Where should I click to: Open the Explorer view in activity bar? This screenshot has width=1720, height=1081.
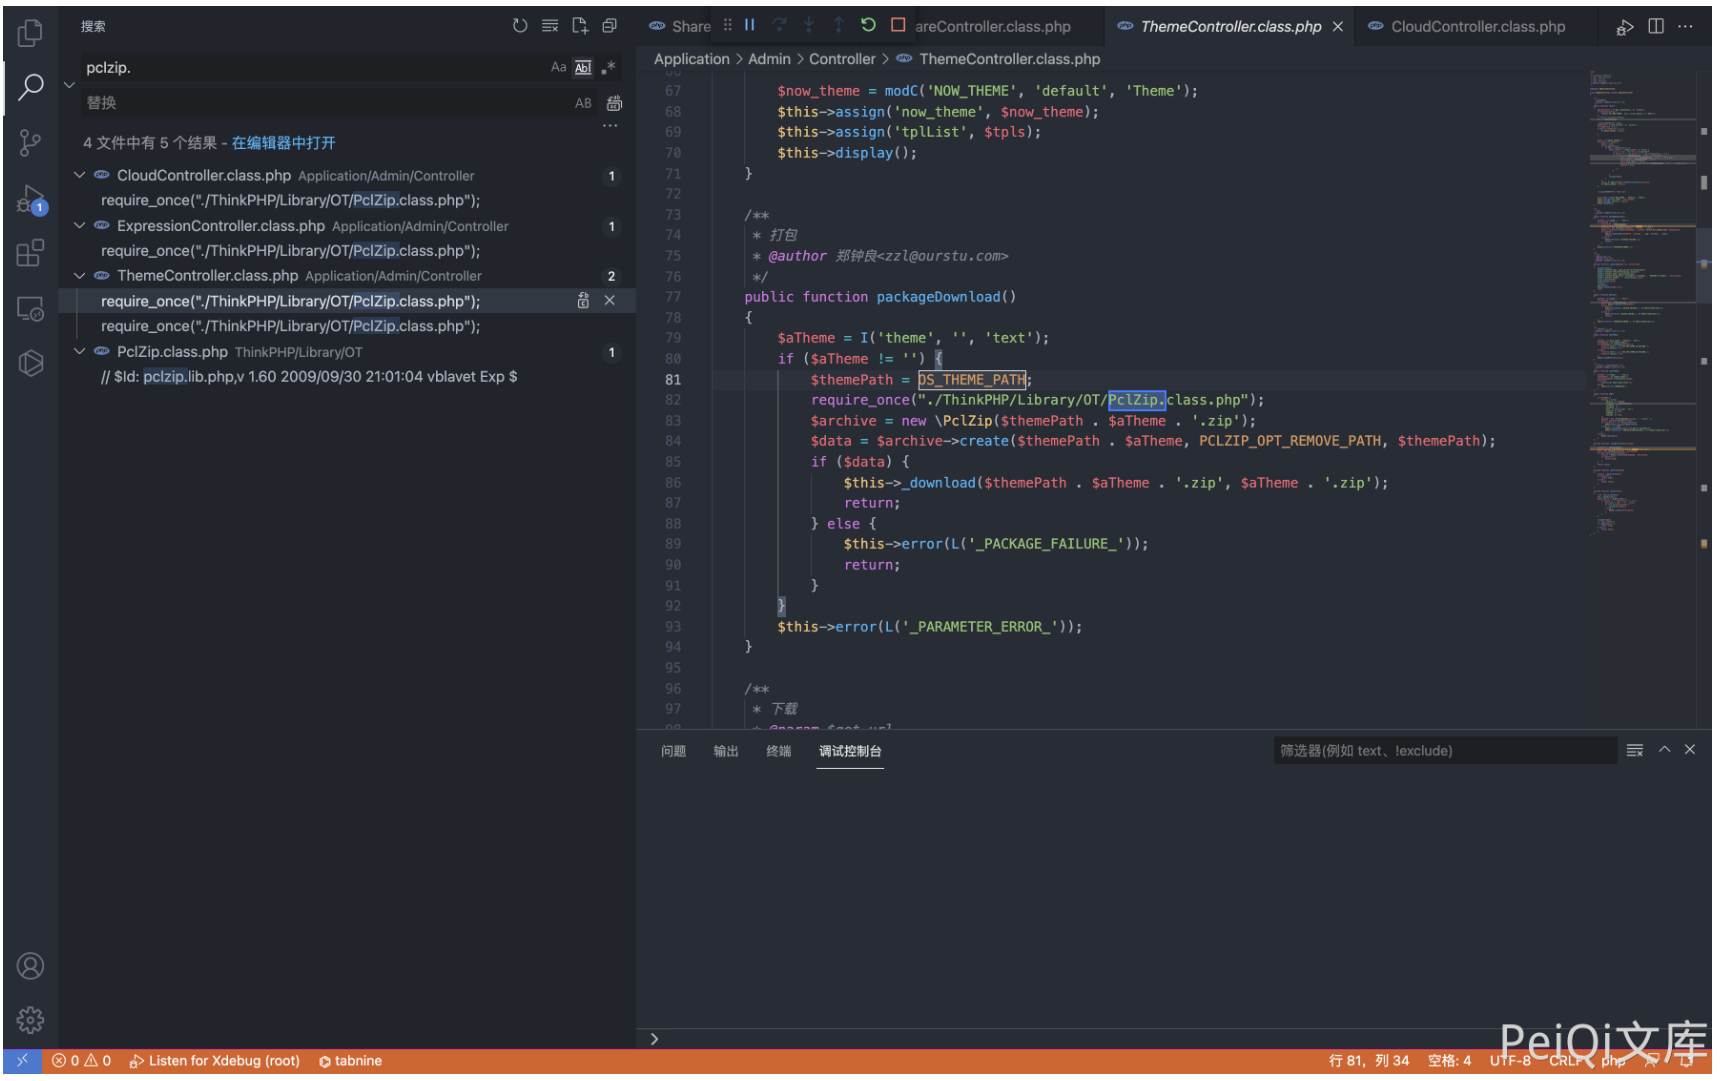pos(30,33)
